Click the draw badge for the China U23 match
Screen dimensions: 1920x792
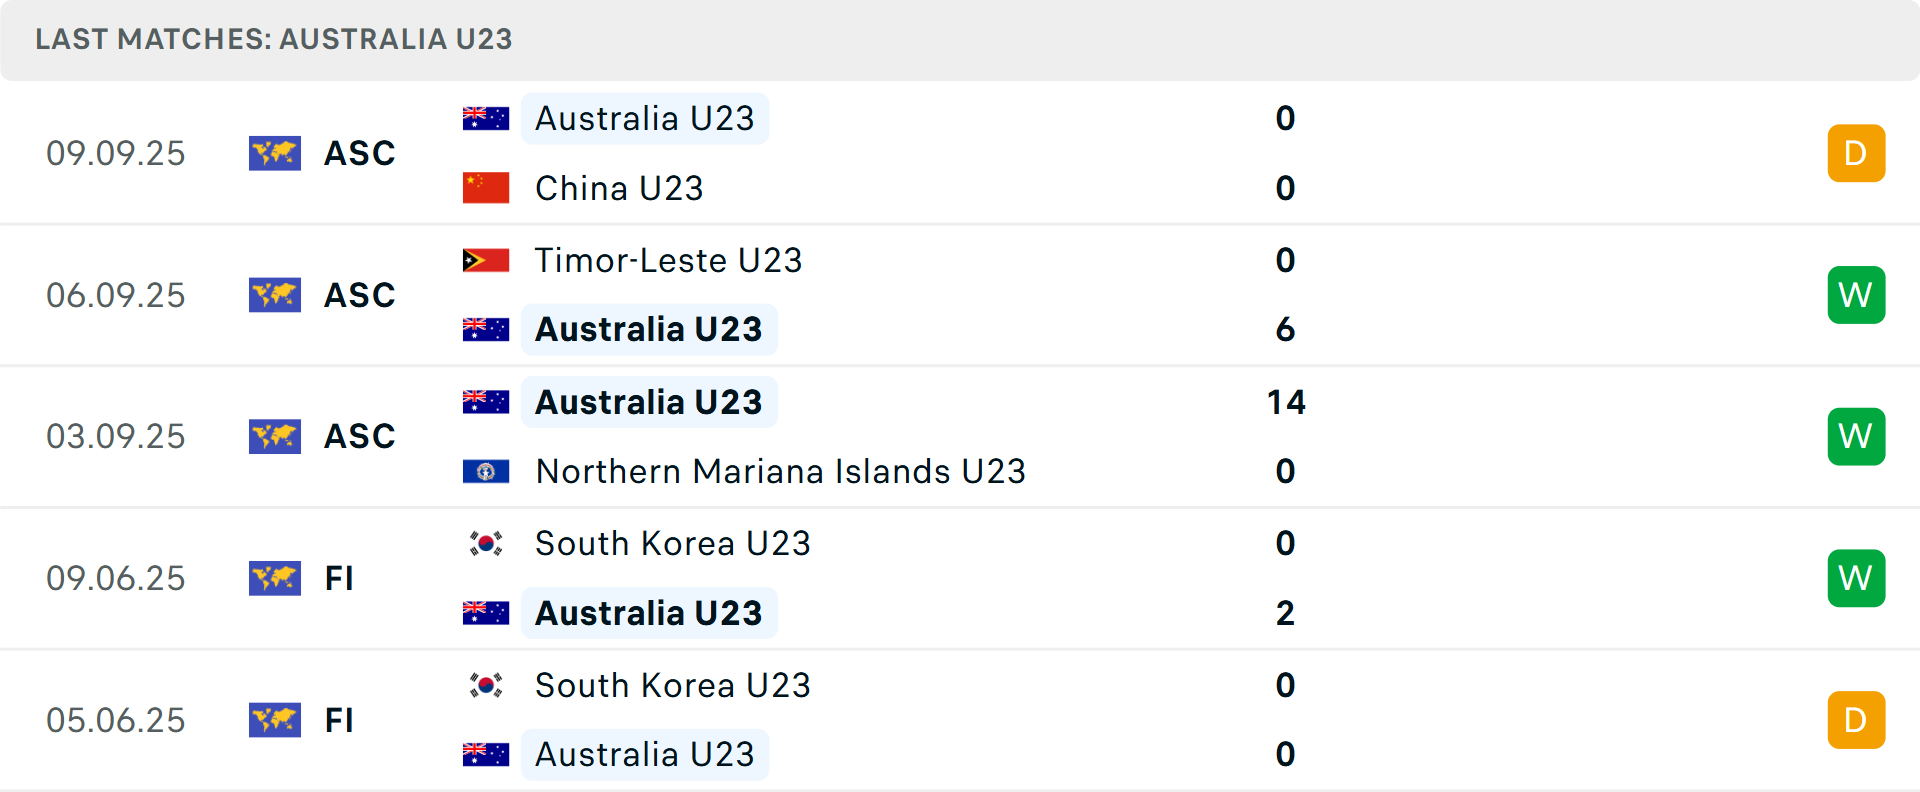point(1856,153)
